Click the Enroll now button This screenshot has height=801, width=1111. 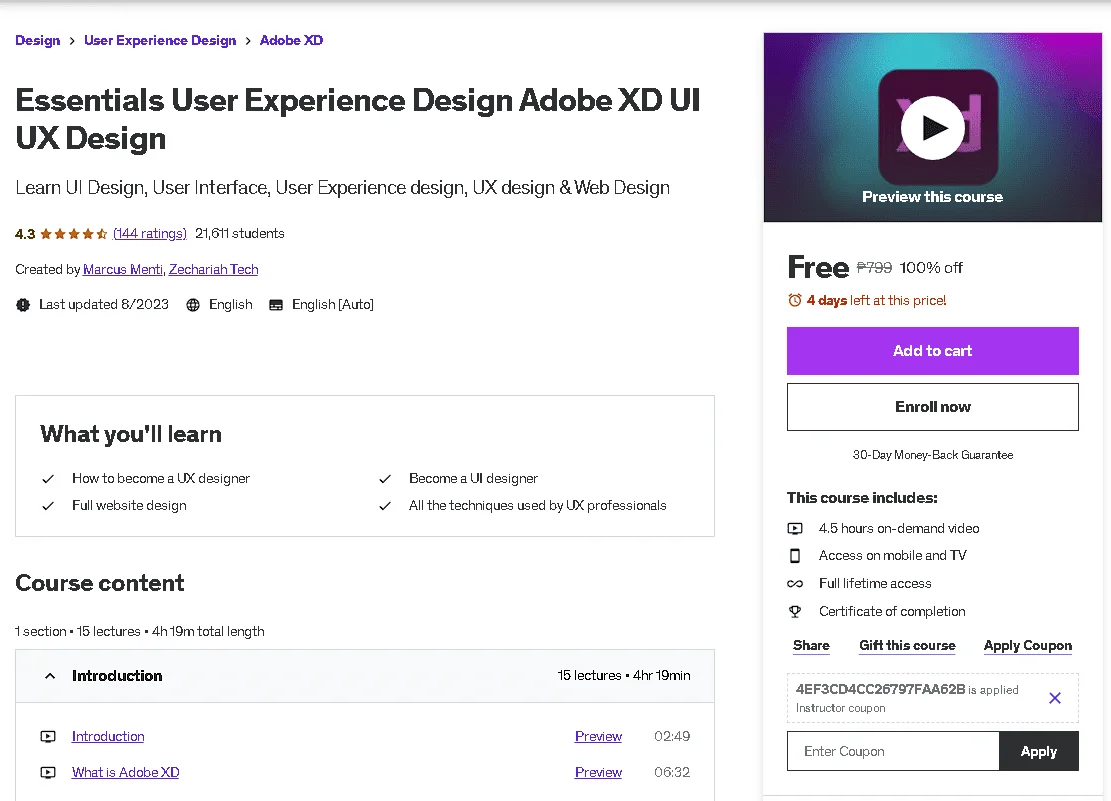click(932, 407)
